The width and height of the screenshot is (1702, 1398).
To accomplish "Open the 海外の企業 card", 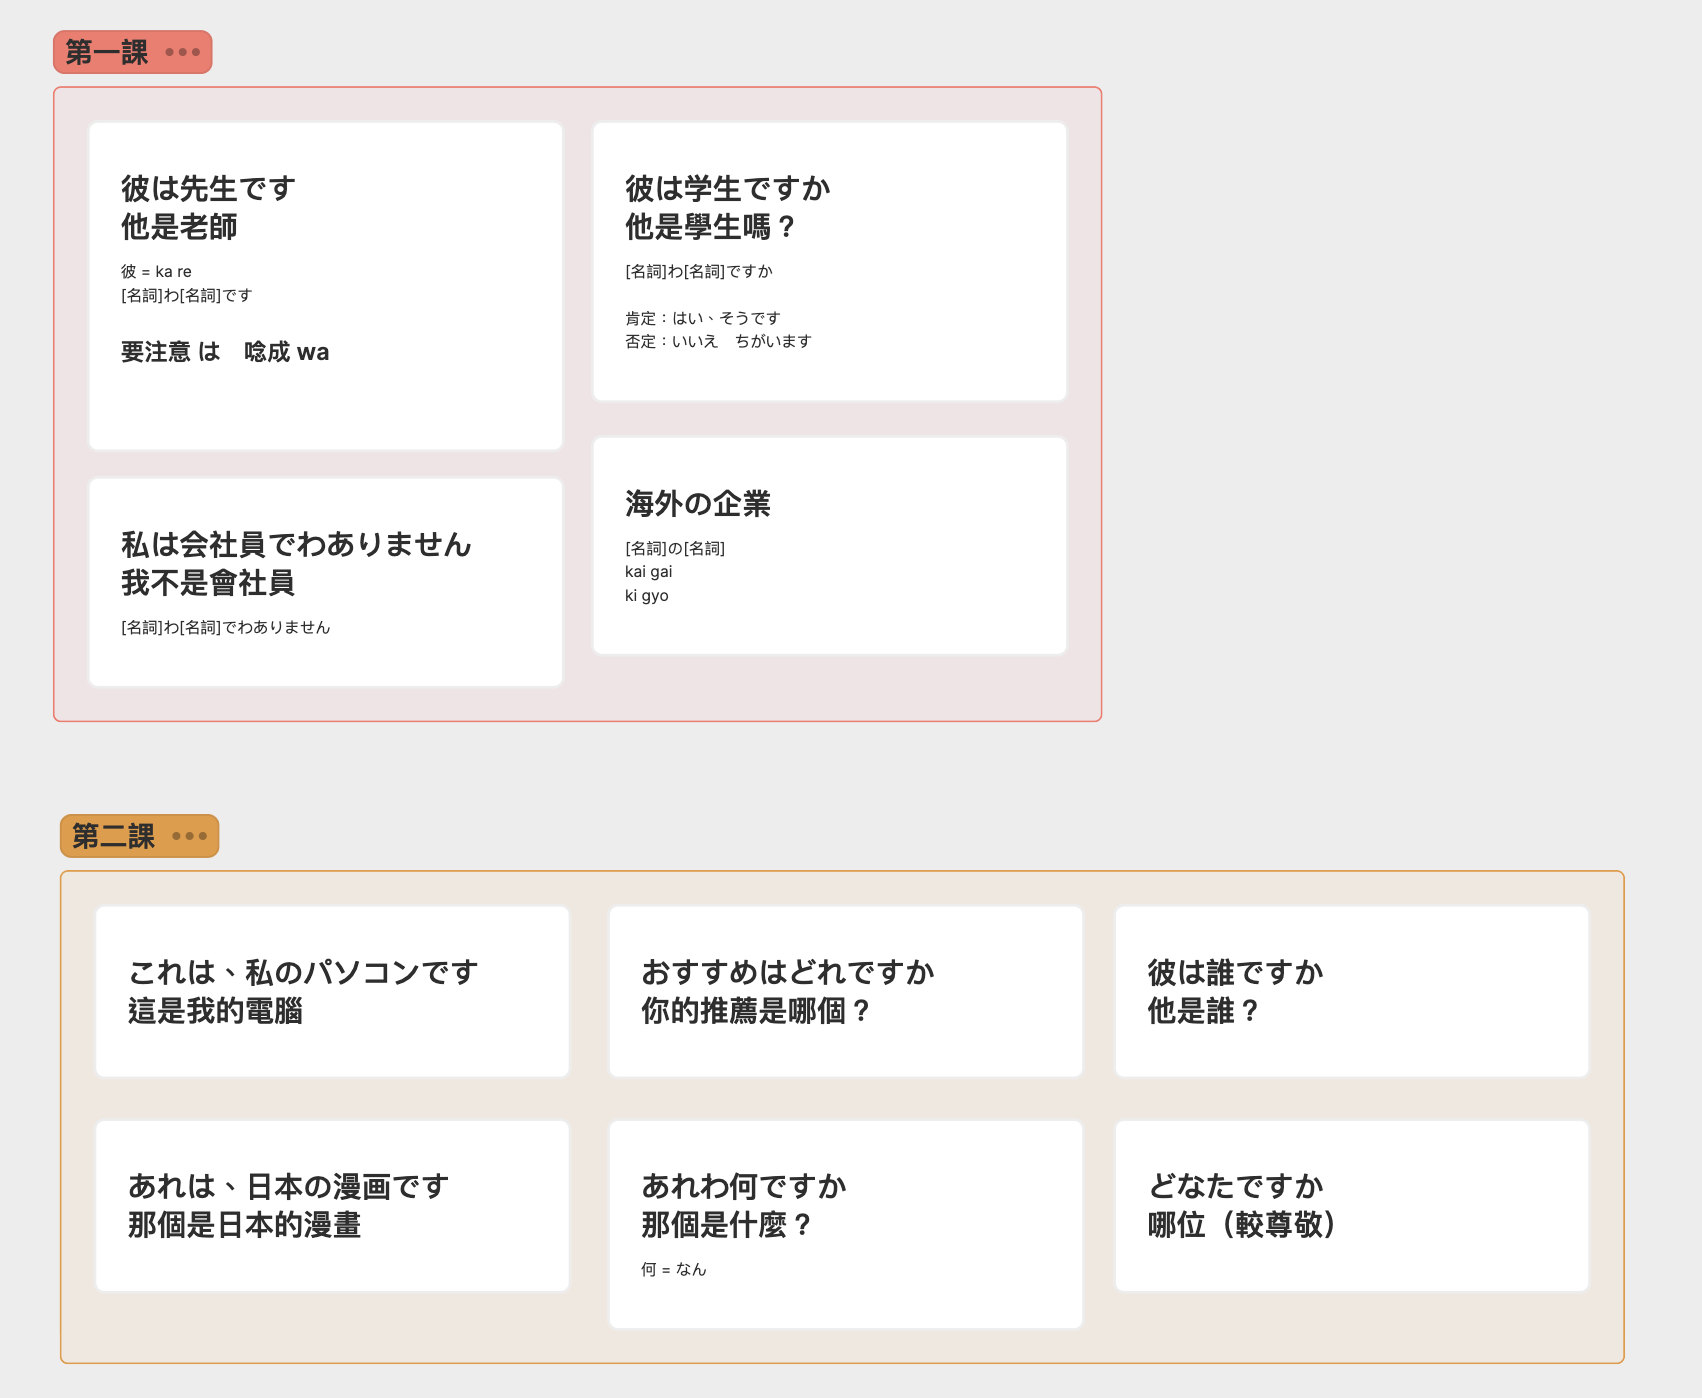I will point(830,546).
